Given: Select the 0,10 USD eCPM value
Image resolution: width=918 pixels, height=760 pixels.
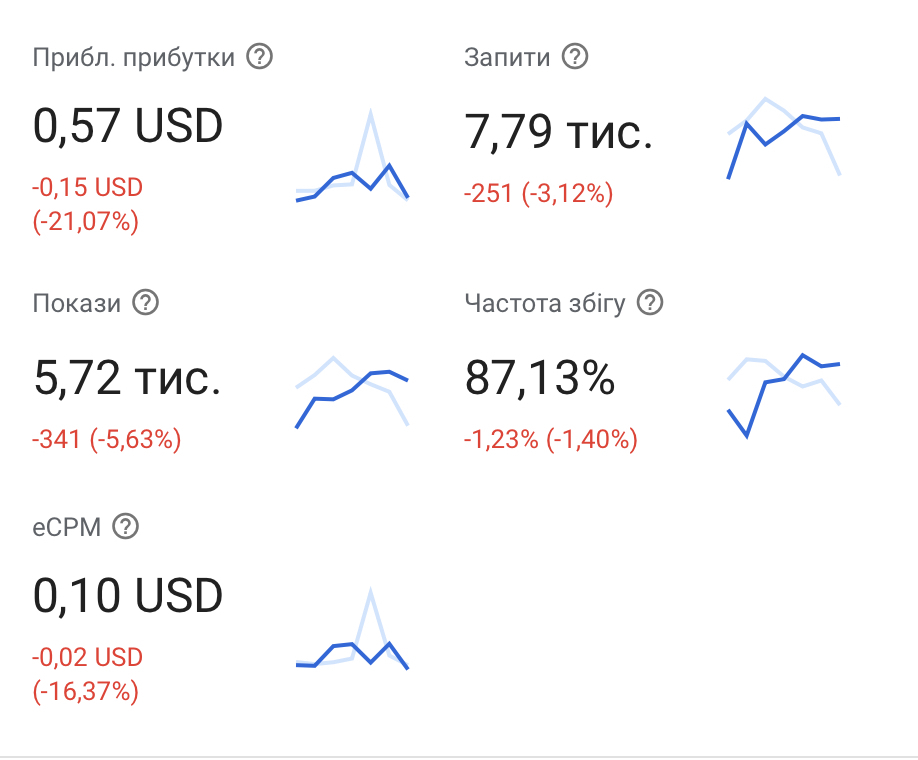Looking at the screenshot, I should point(128,597).
